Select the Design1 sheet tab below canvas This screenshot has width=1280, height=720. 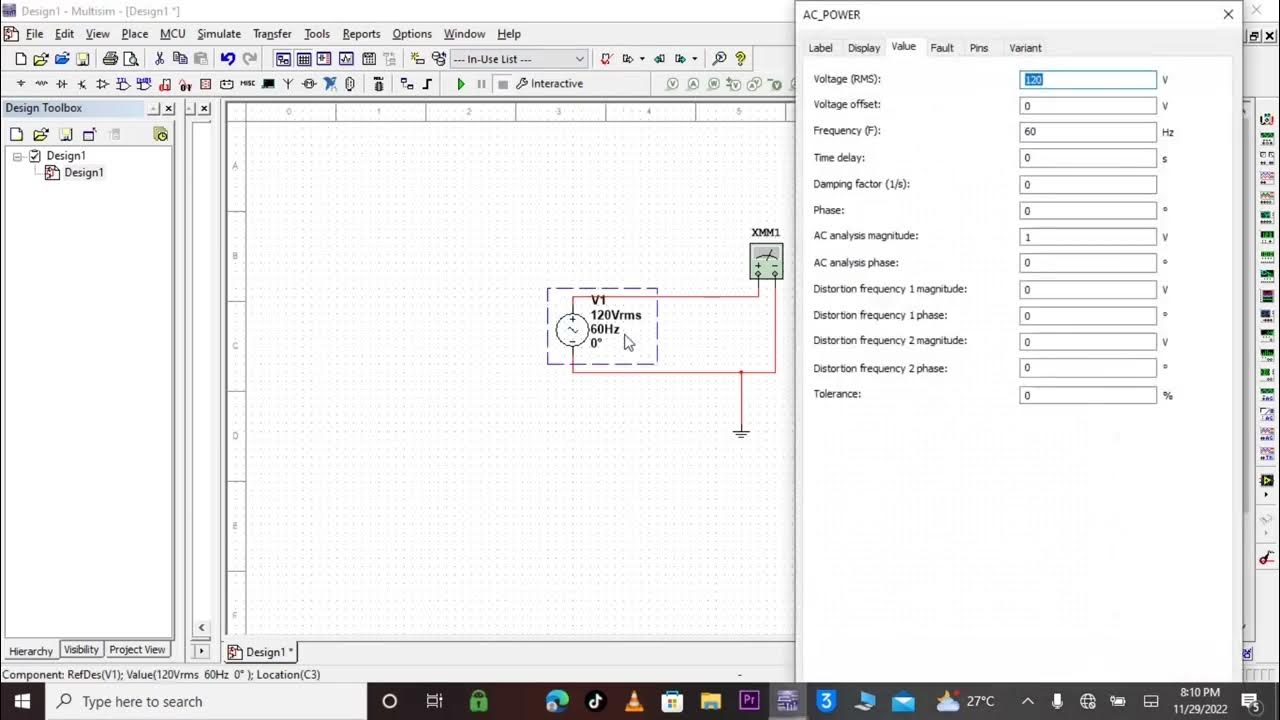coord(261,652)
